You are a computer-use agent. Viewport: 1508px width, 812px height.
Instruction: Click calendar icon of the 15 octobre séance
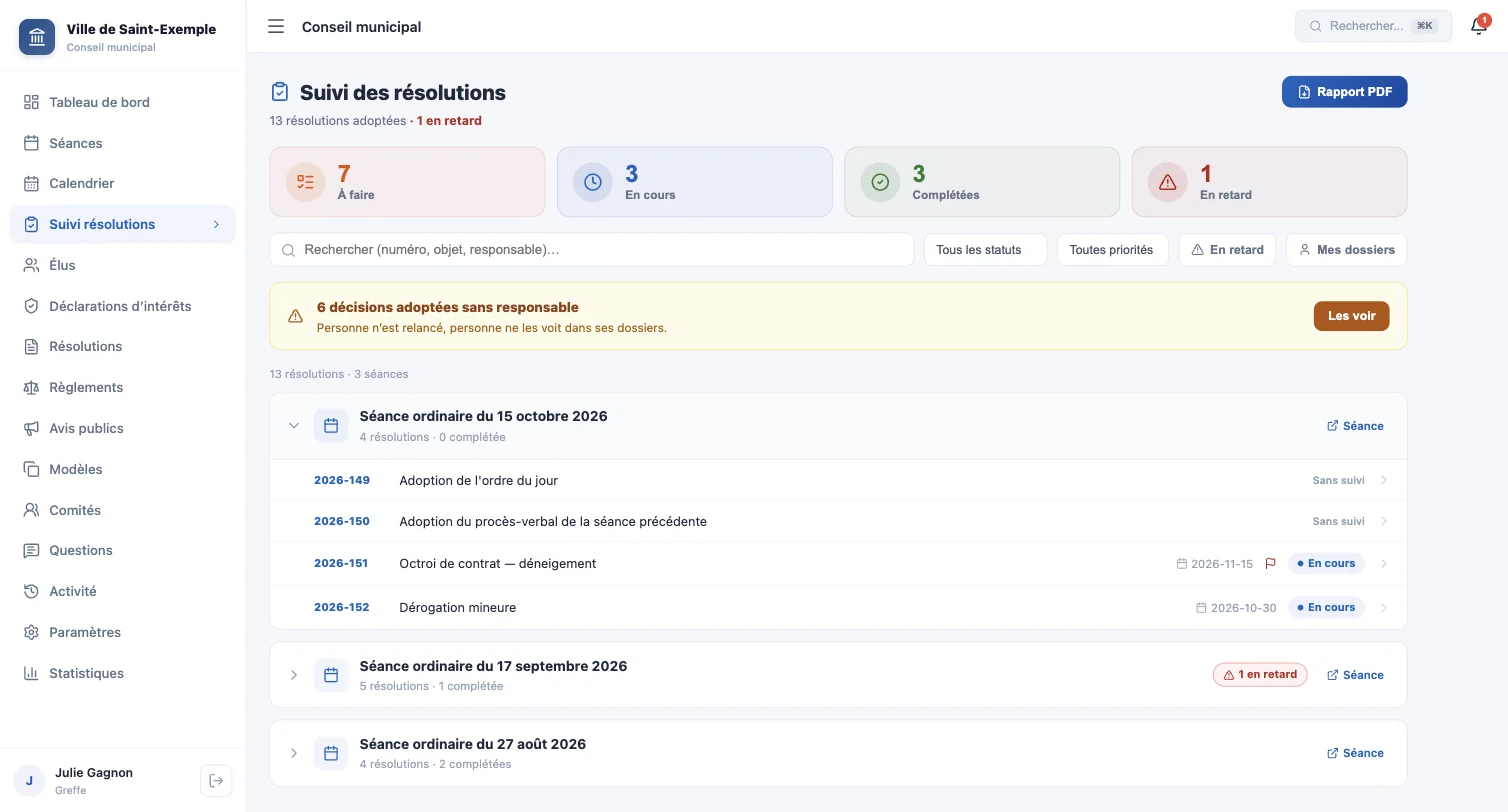331,426
